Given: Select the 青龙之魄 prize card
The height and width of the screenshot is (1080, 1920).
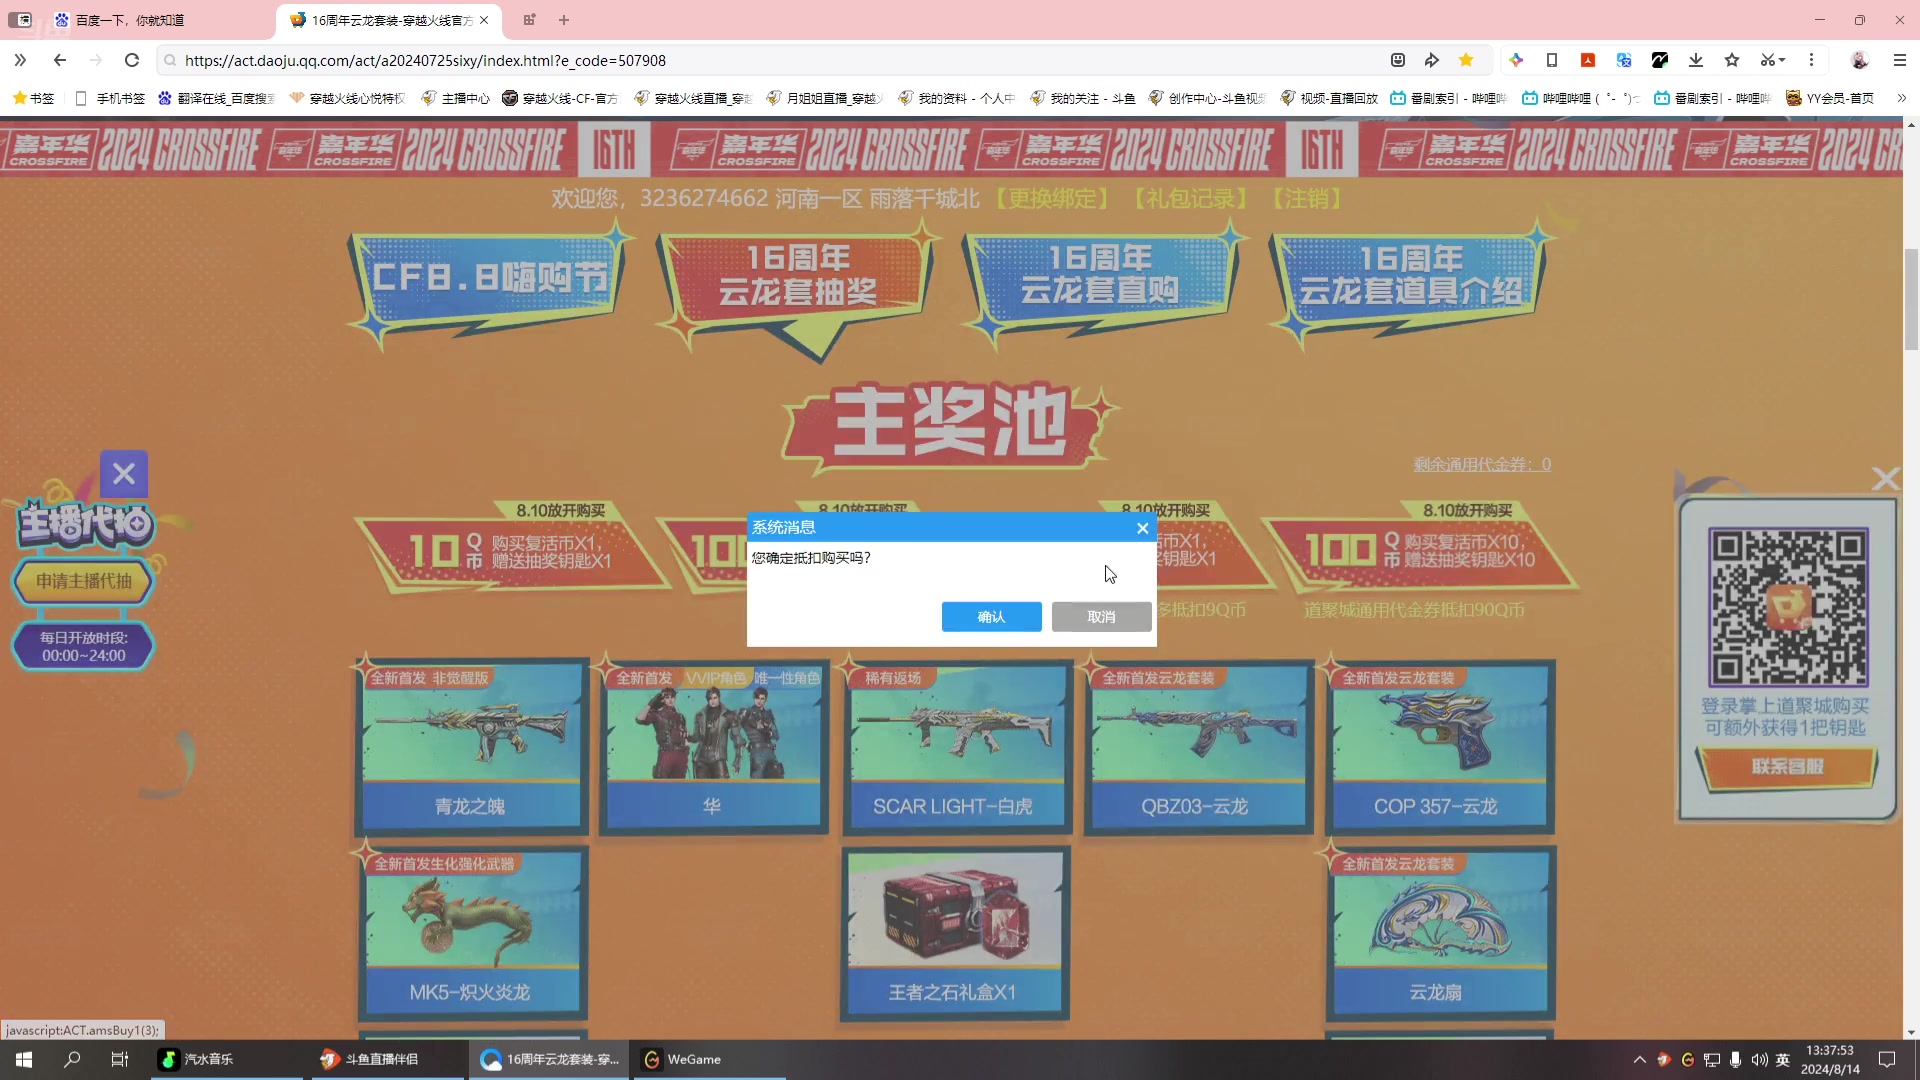Looking at the screenshot, I should [x=470, y=746].
